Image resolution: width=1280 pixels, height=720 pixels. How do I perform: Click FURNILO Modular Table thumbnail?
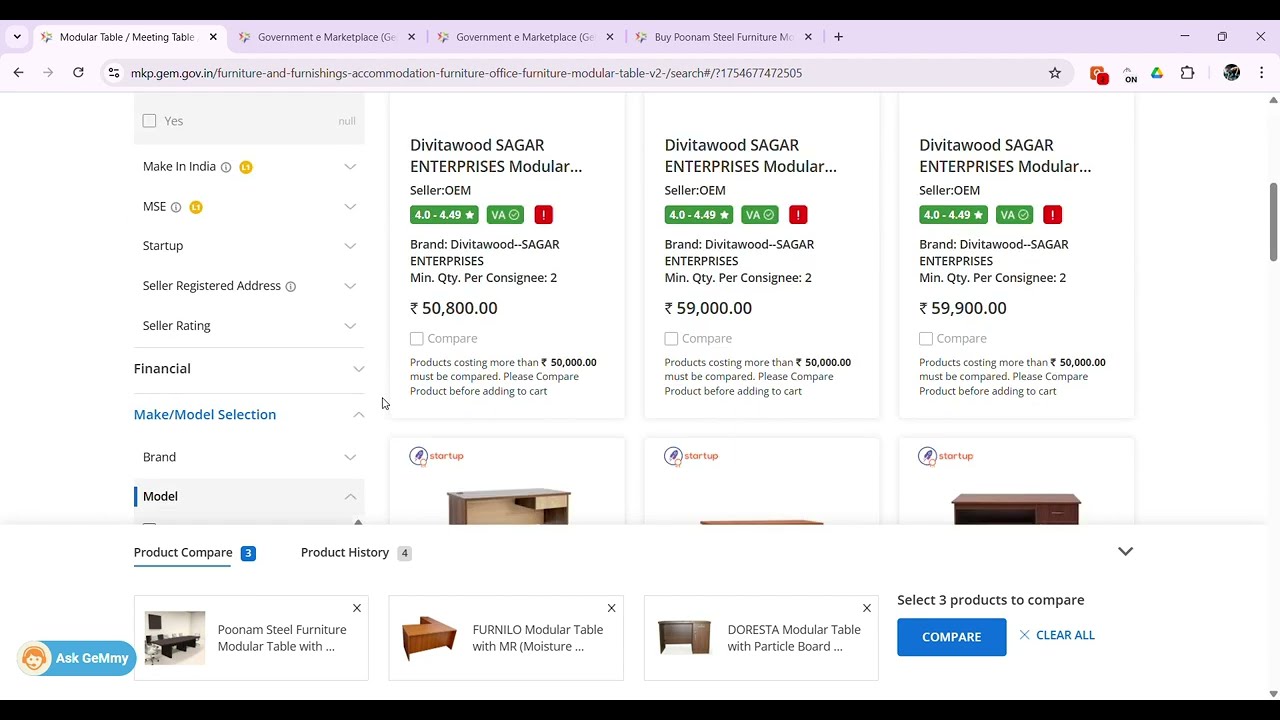tap(430, 638)
